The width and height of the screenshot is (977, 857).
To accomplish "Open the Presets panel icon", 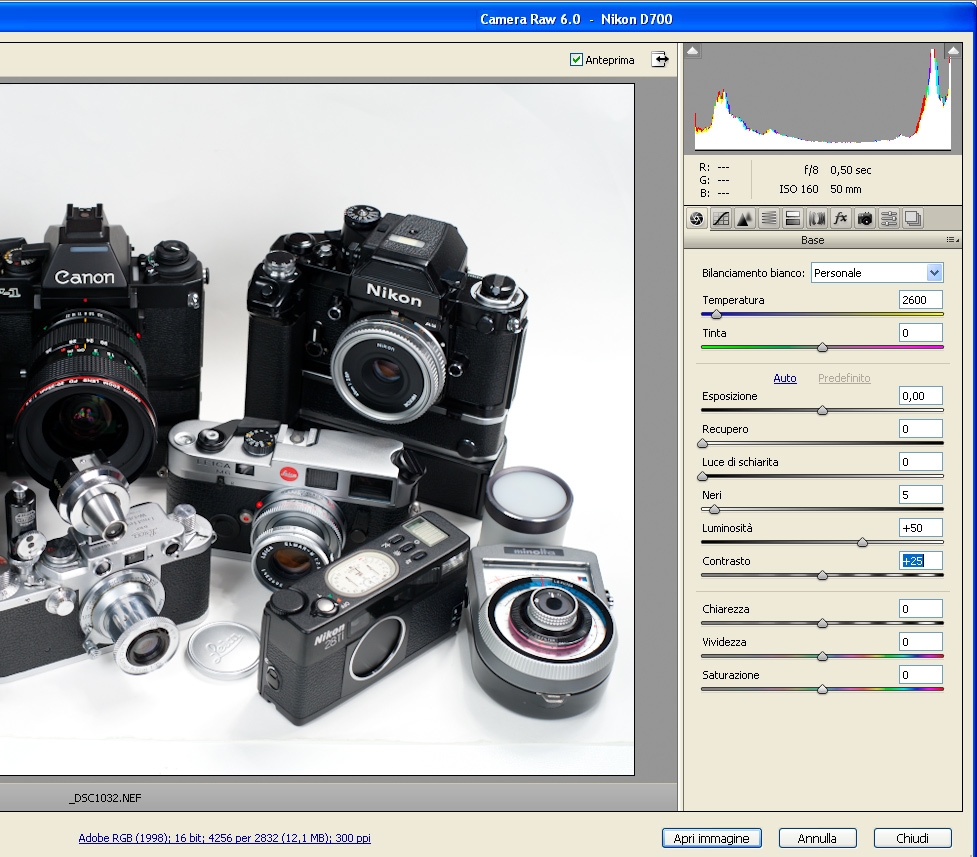I will (889, 219).
